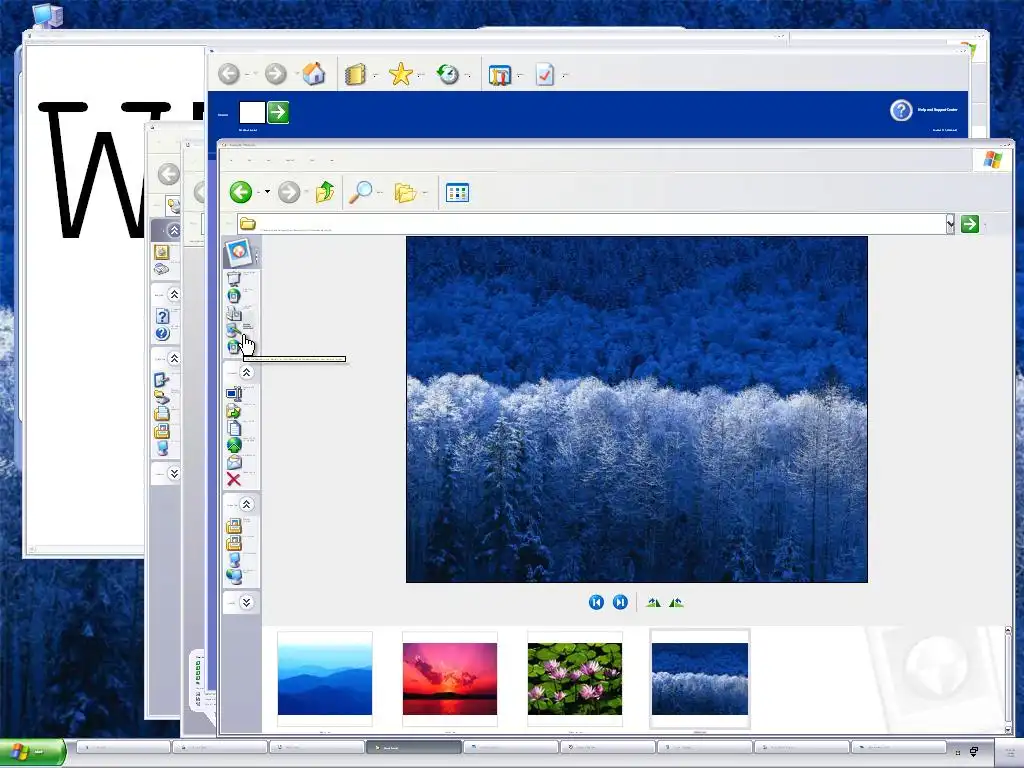E-mail this file using envelope icon

tap(234, 462)
